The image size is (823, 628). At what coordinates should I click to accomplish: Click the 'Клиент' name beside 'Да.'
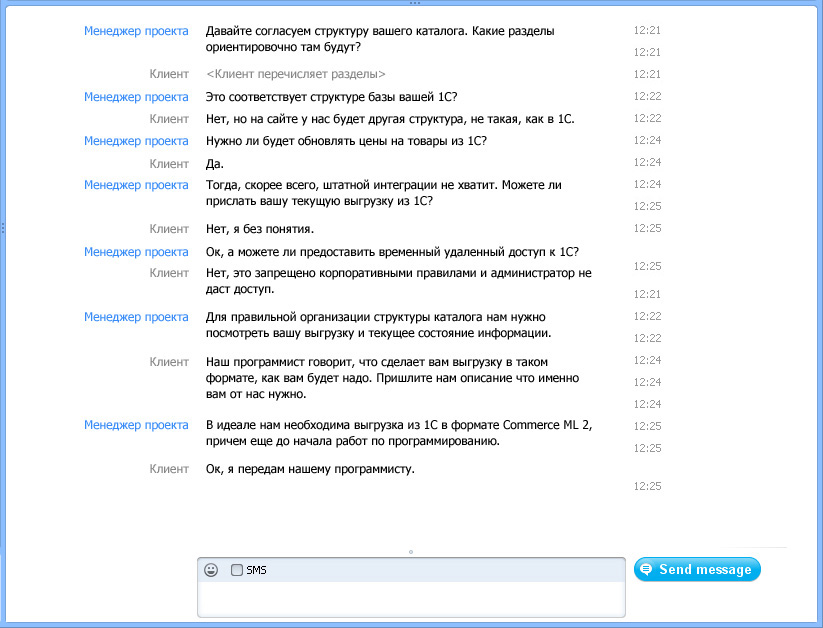pyautogui.click(x=169, y=163)
